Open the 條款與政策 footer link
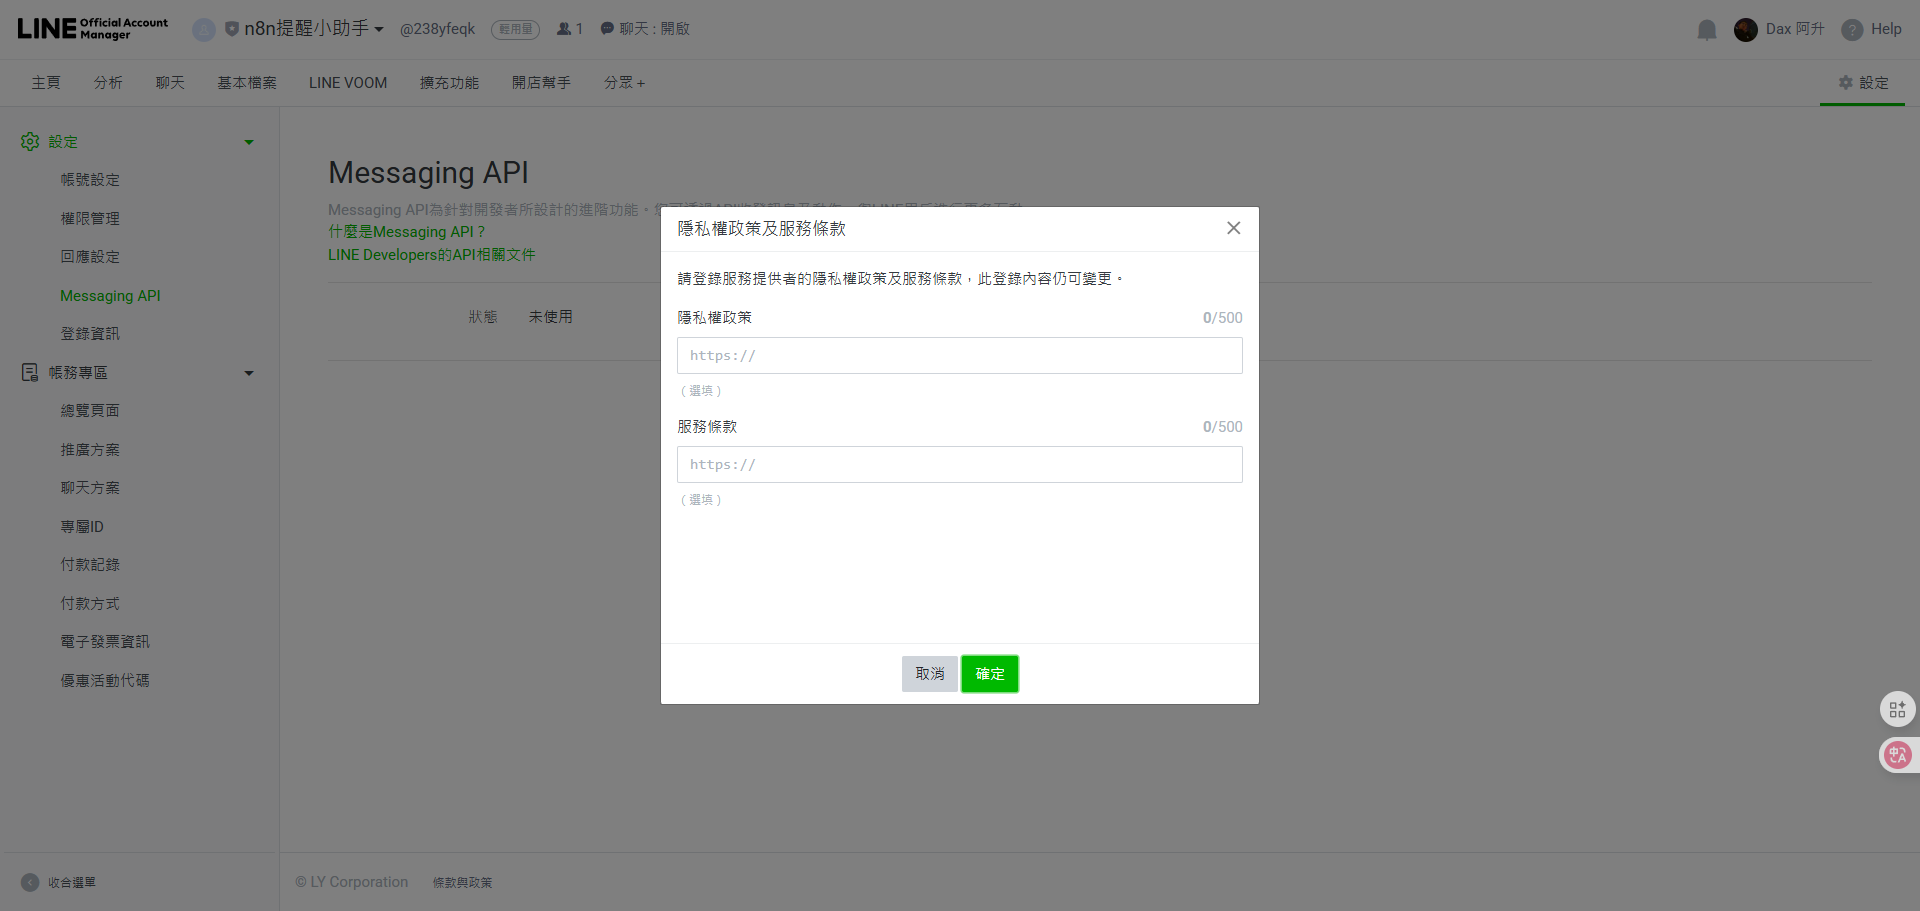1920x911 pixels. tap(462, 882)
